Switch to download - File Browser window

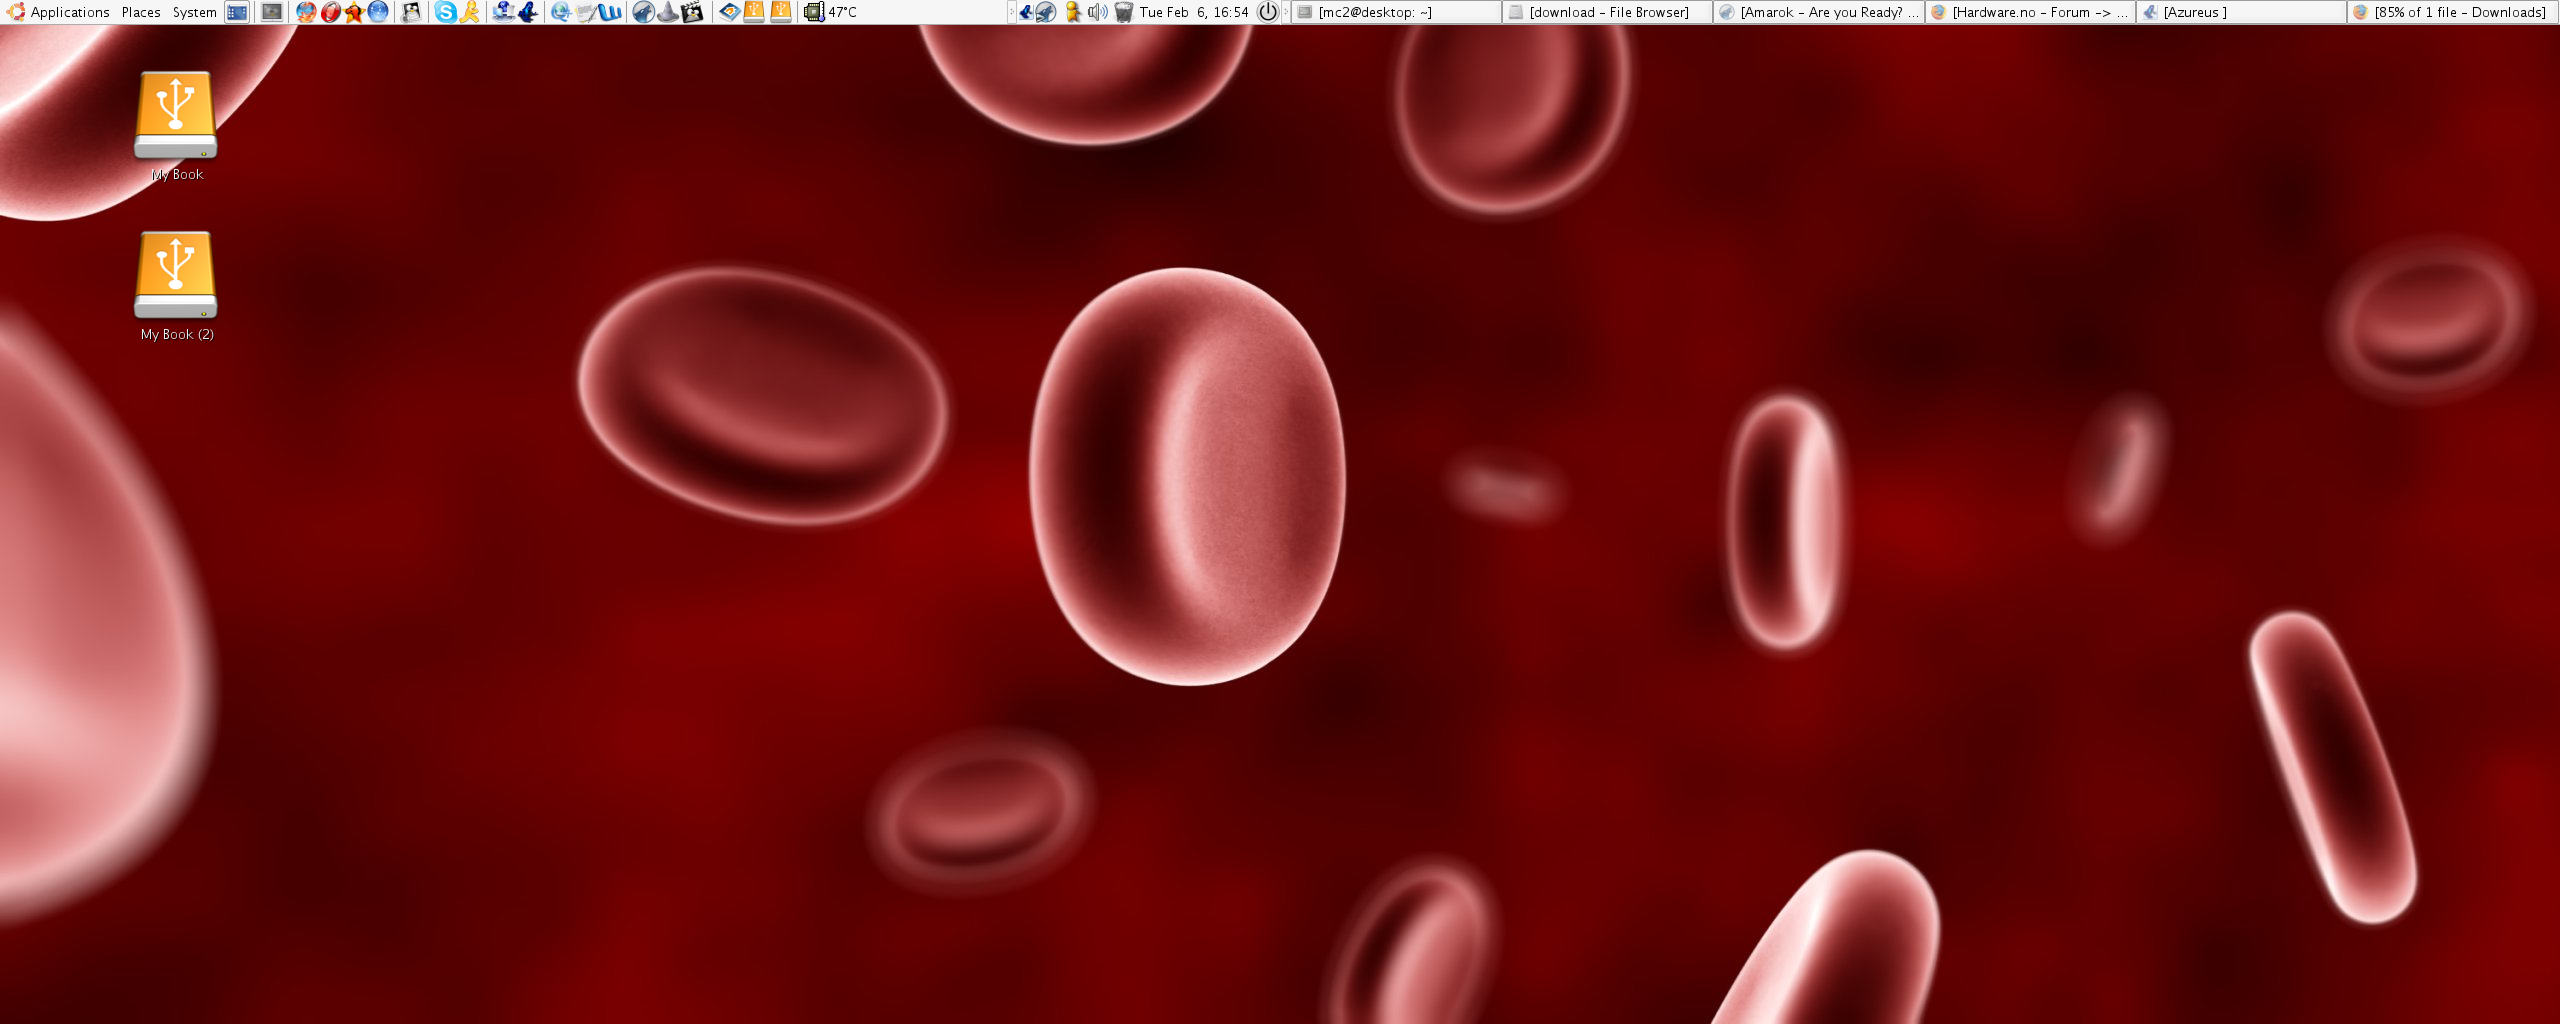click(1607, 12)
